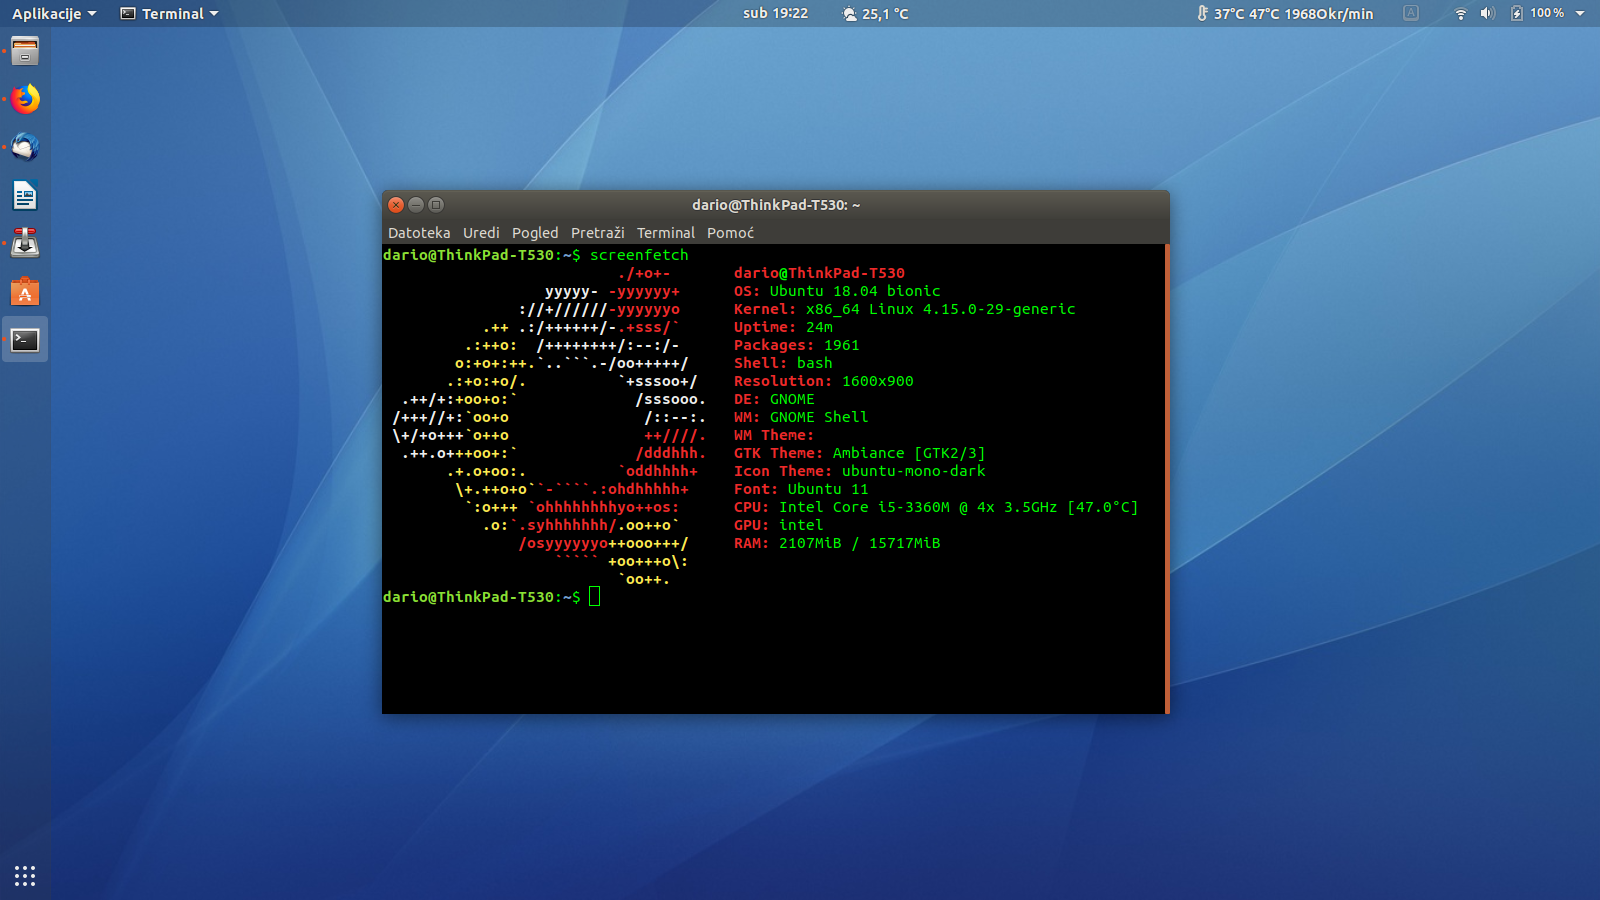Image resolution: width=1600 pixels, height=900 pixels.
Task: Click the terminal vertical scrollbar
Action: coord(1167,479)
